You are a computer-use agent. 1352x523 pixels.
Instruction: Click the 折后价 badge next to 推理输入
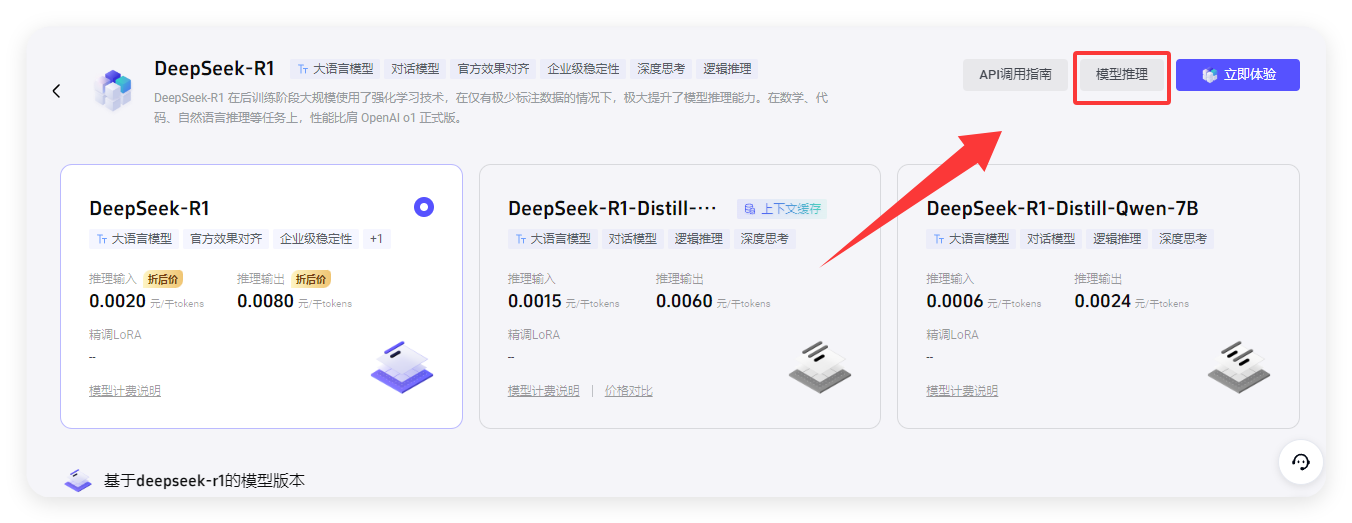[x=163, y=279]
